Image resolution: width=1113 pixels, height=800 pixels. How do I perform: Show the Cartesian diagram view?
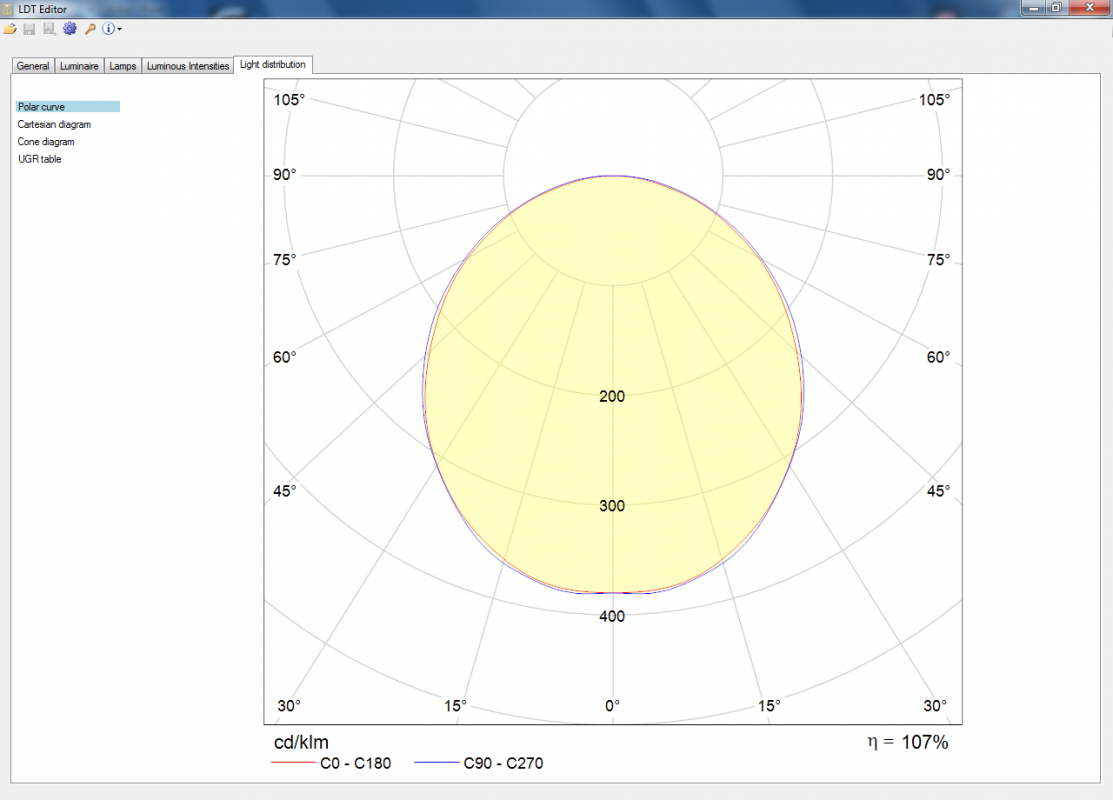coord(54,124)
